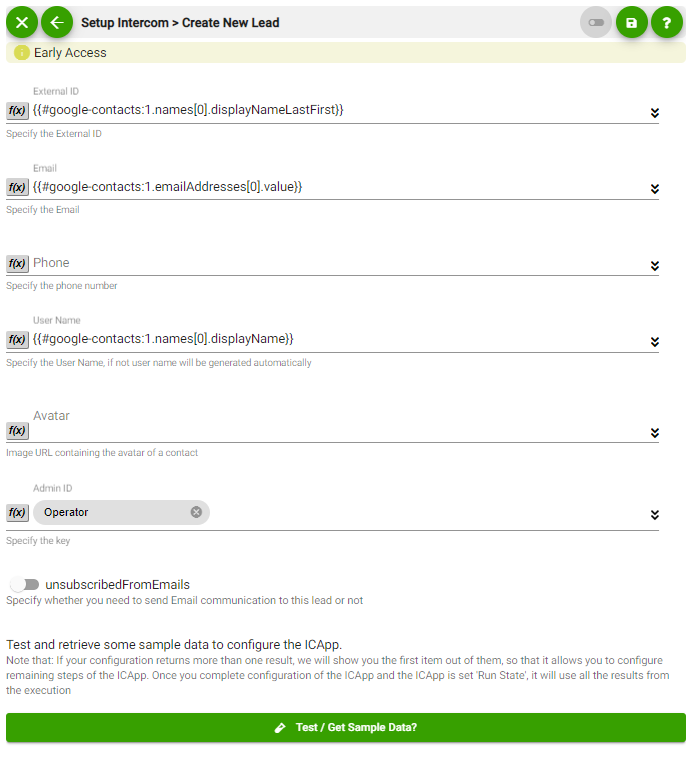
Task: Click the Phone input field
Action: [338, 263]
